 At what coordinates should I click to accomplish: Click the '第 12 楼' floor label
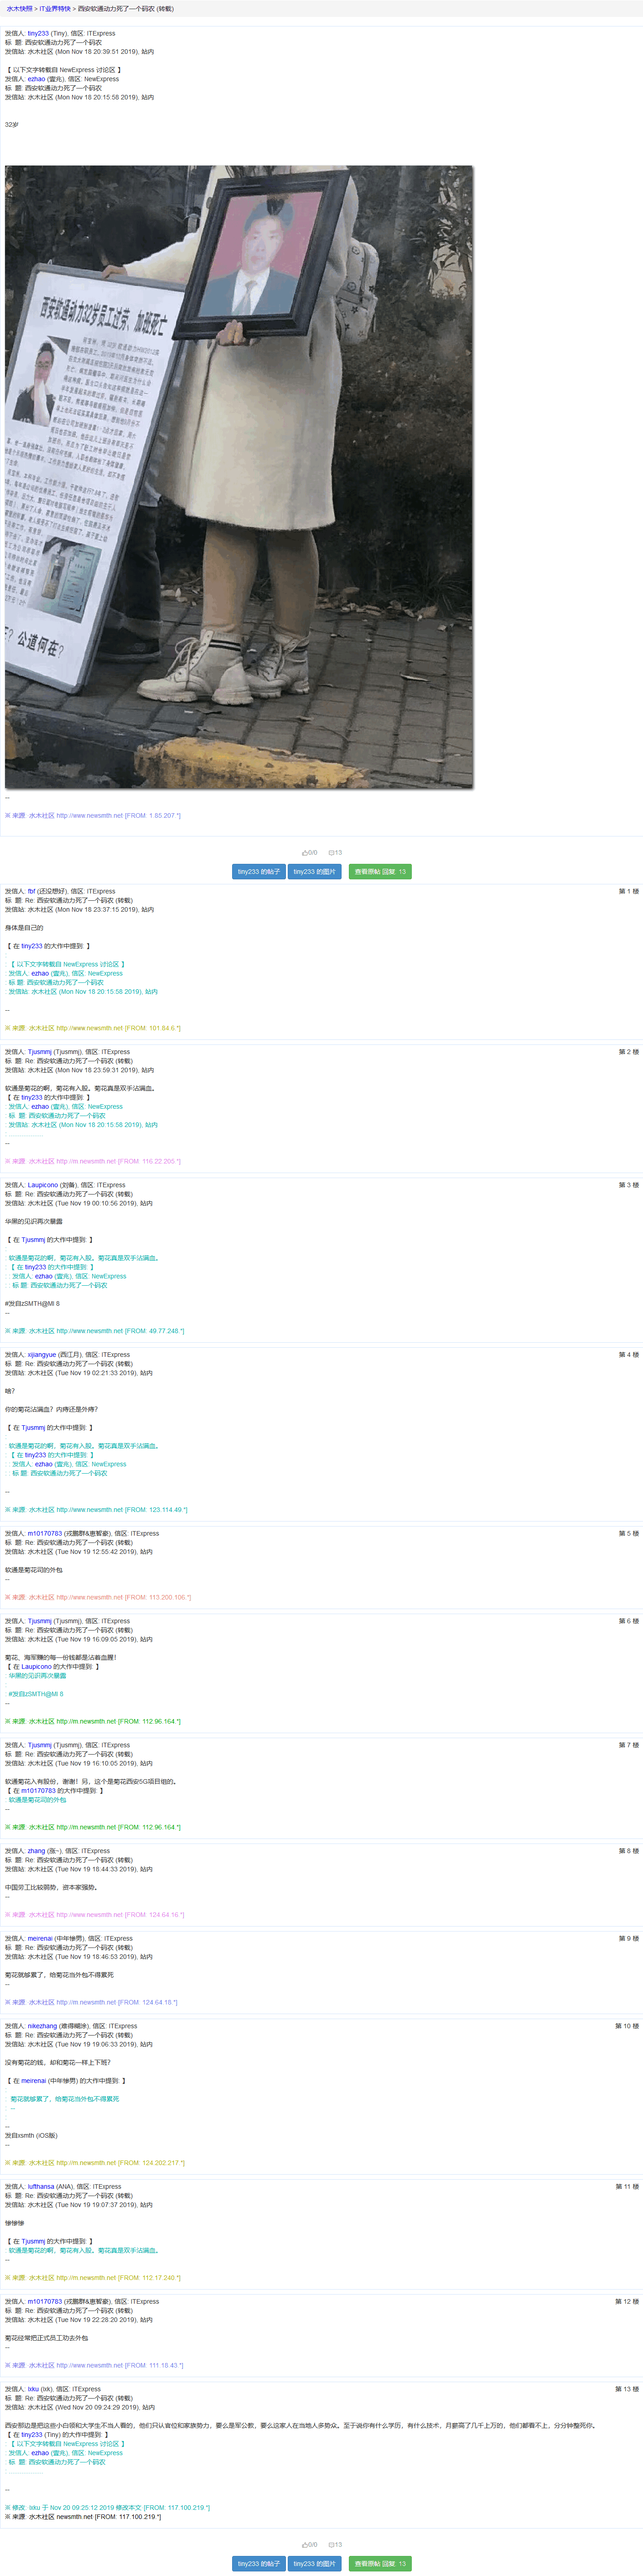[627, 2302]
